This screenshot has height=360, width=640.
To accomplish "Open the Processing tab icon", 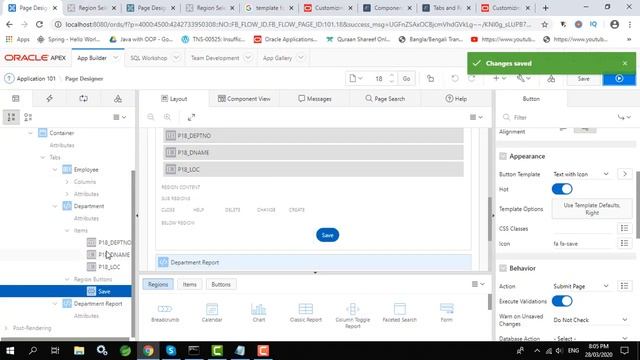I will coord(84,98).
